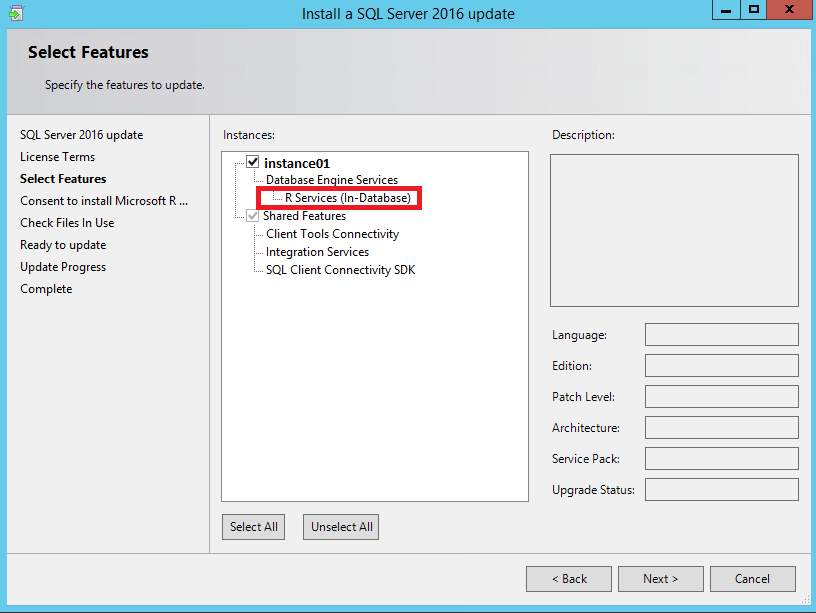816x613 pixels.
Task: Toggle the instance01 checkbox
Action: point(252,162)
